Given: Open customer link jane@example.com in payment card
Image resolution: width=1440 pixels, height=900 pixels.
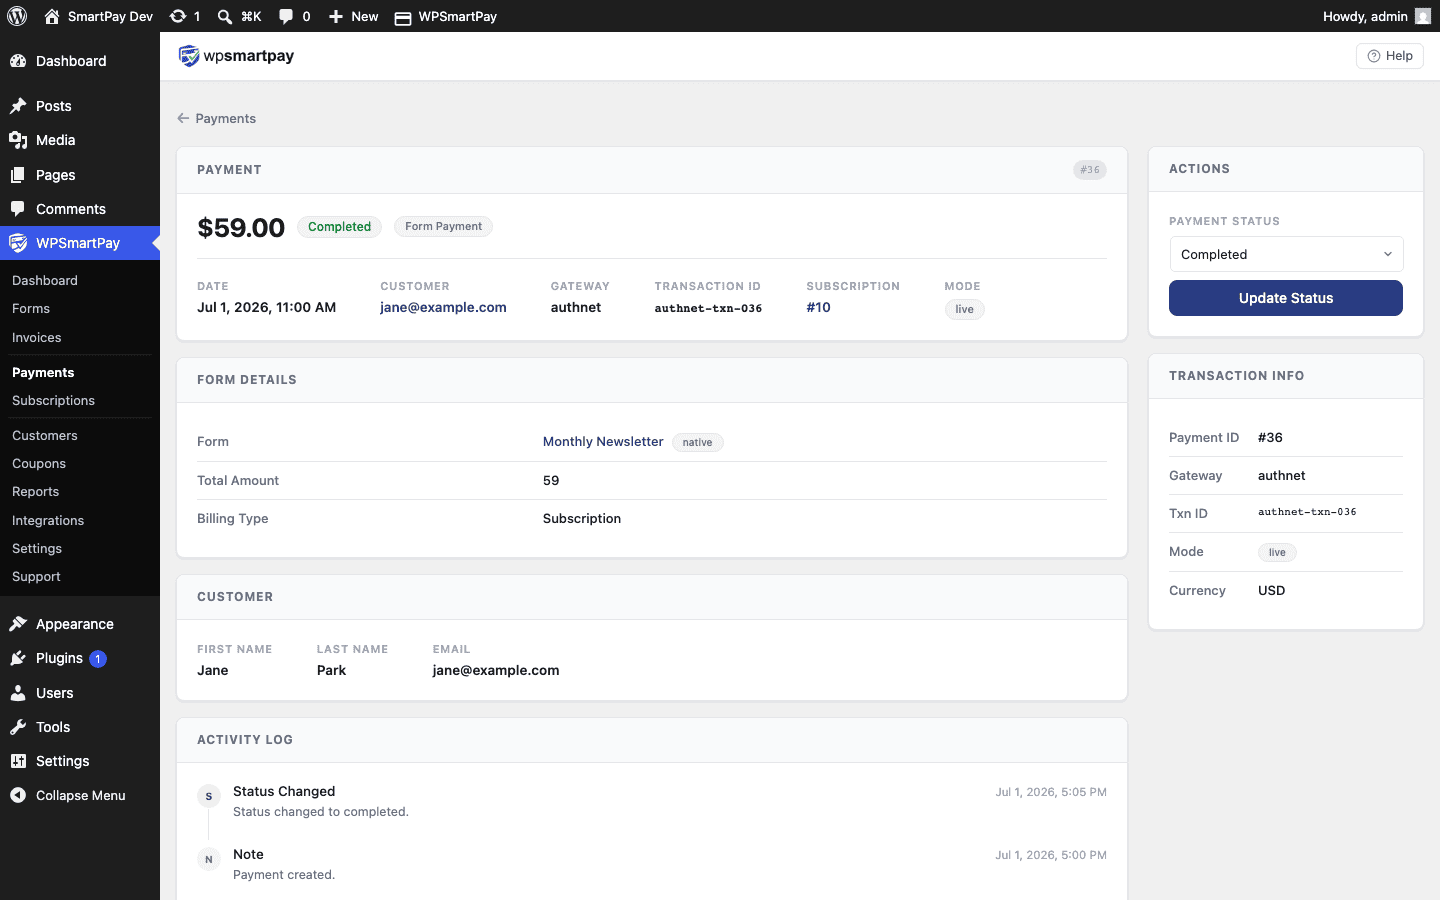Looking at the screenshot, I should coord(443,307).
